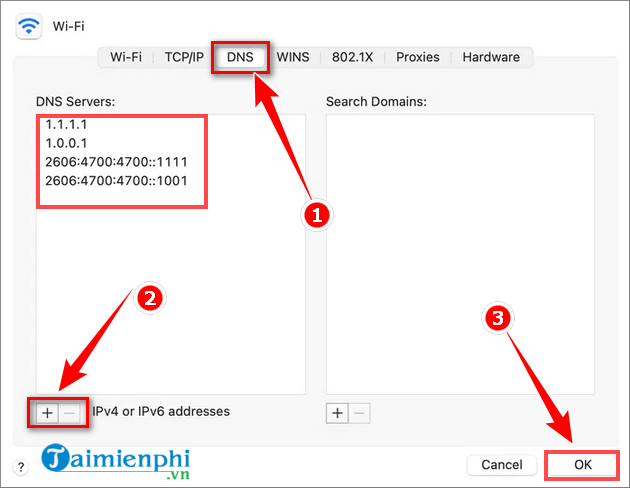Open the Proxies tab
This screenshot has width=630, height=488.
coord(417,57)
